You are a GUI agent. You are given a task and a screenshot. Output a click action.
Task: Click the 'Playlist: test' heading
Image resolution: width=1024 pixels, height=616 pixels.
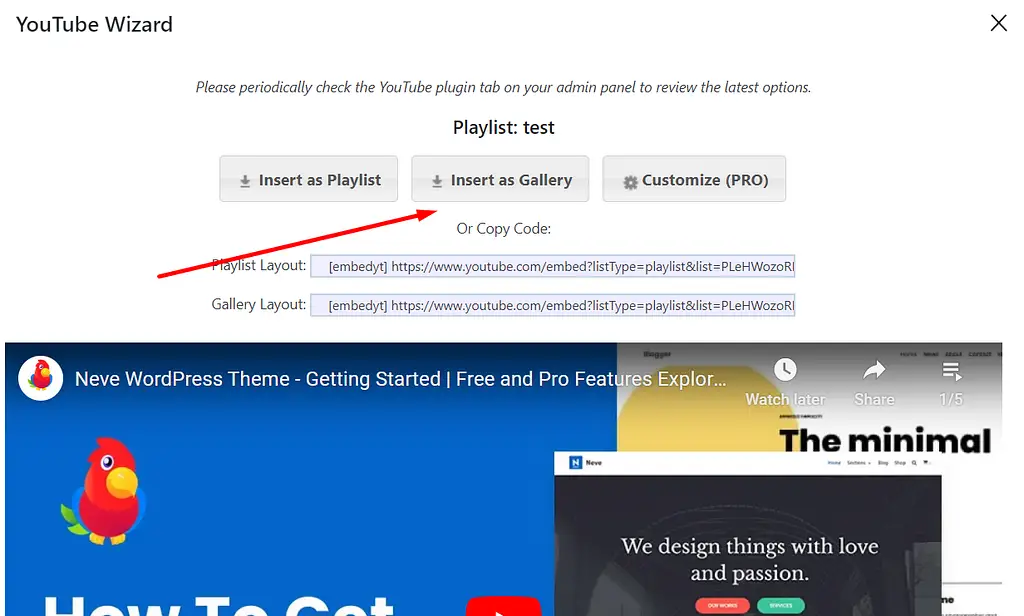pos(503,128)
